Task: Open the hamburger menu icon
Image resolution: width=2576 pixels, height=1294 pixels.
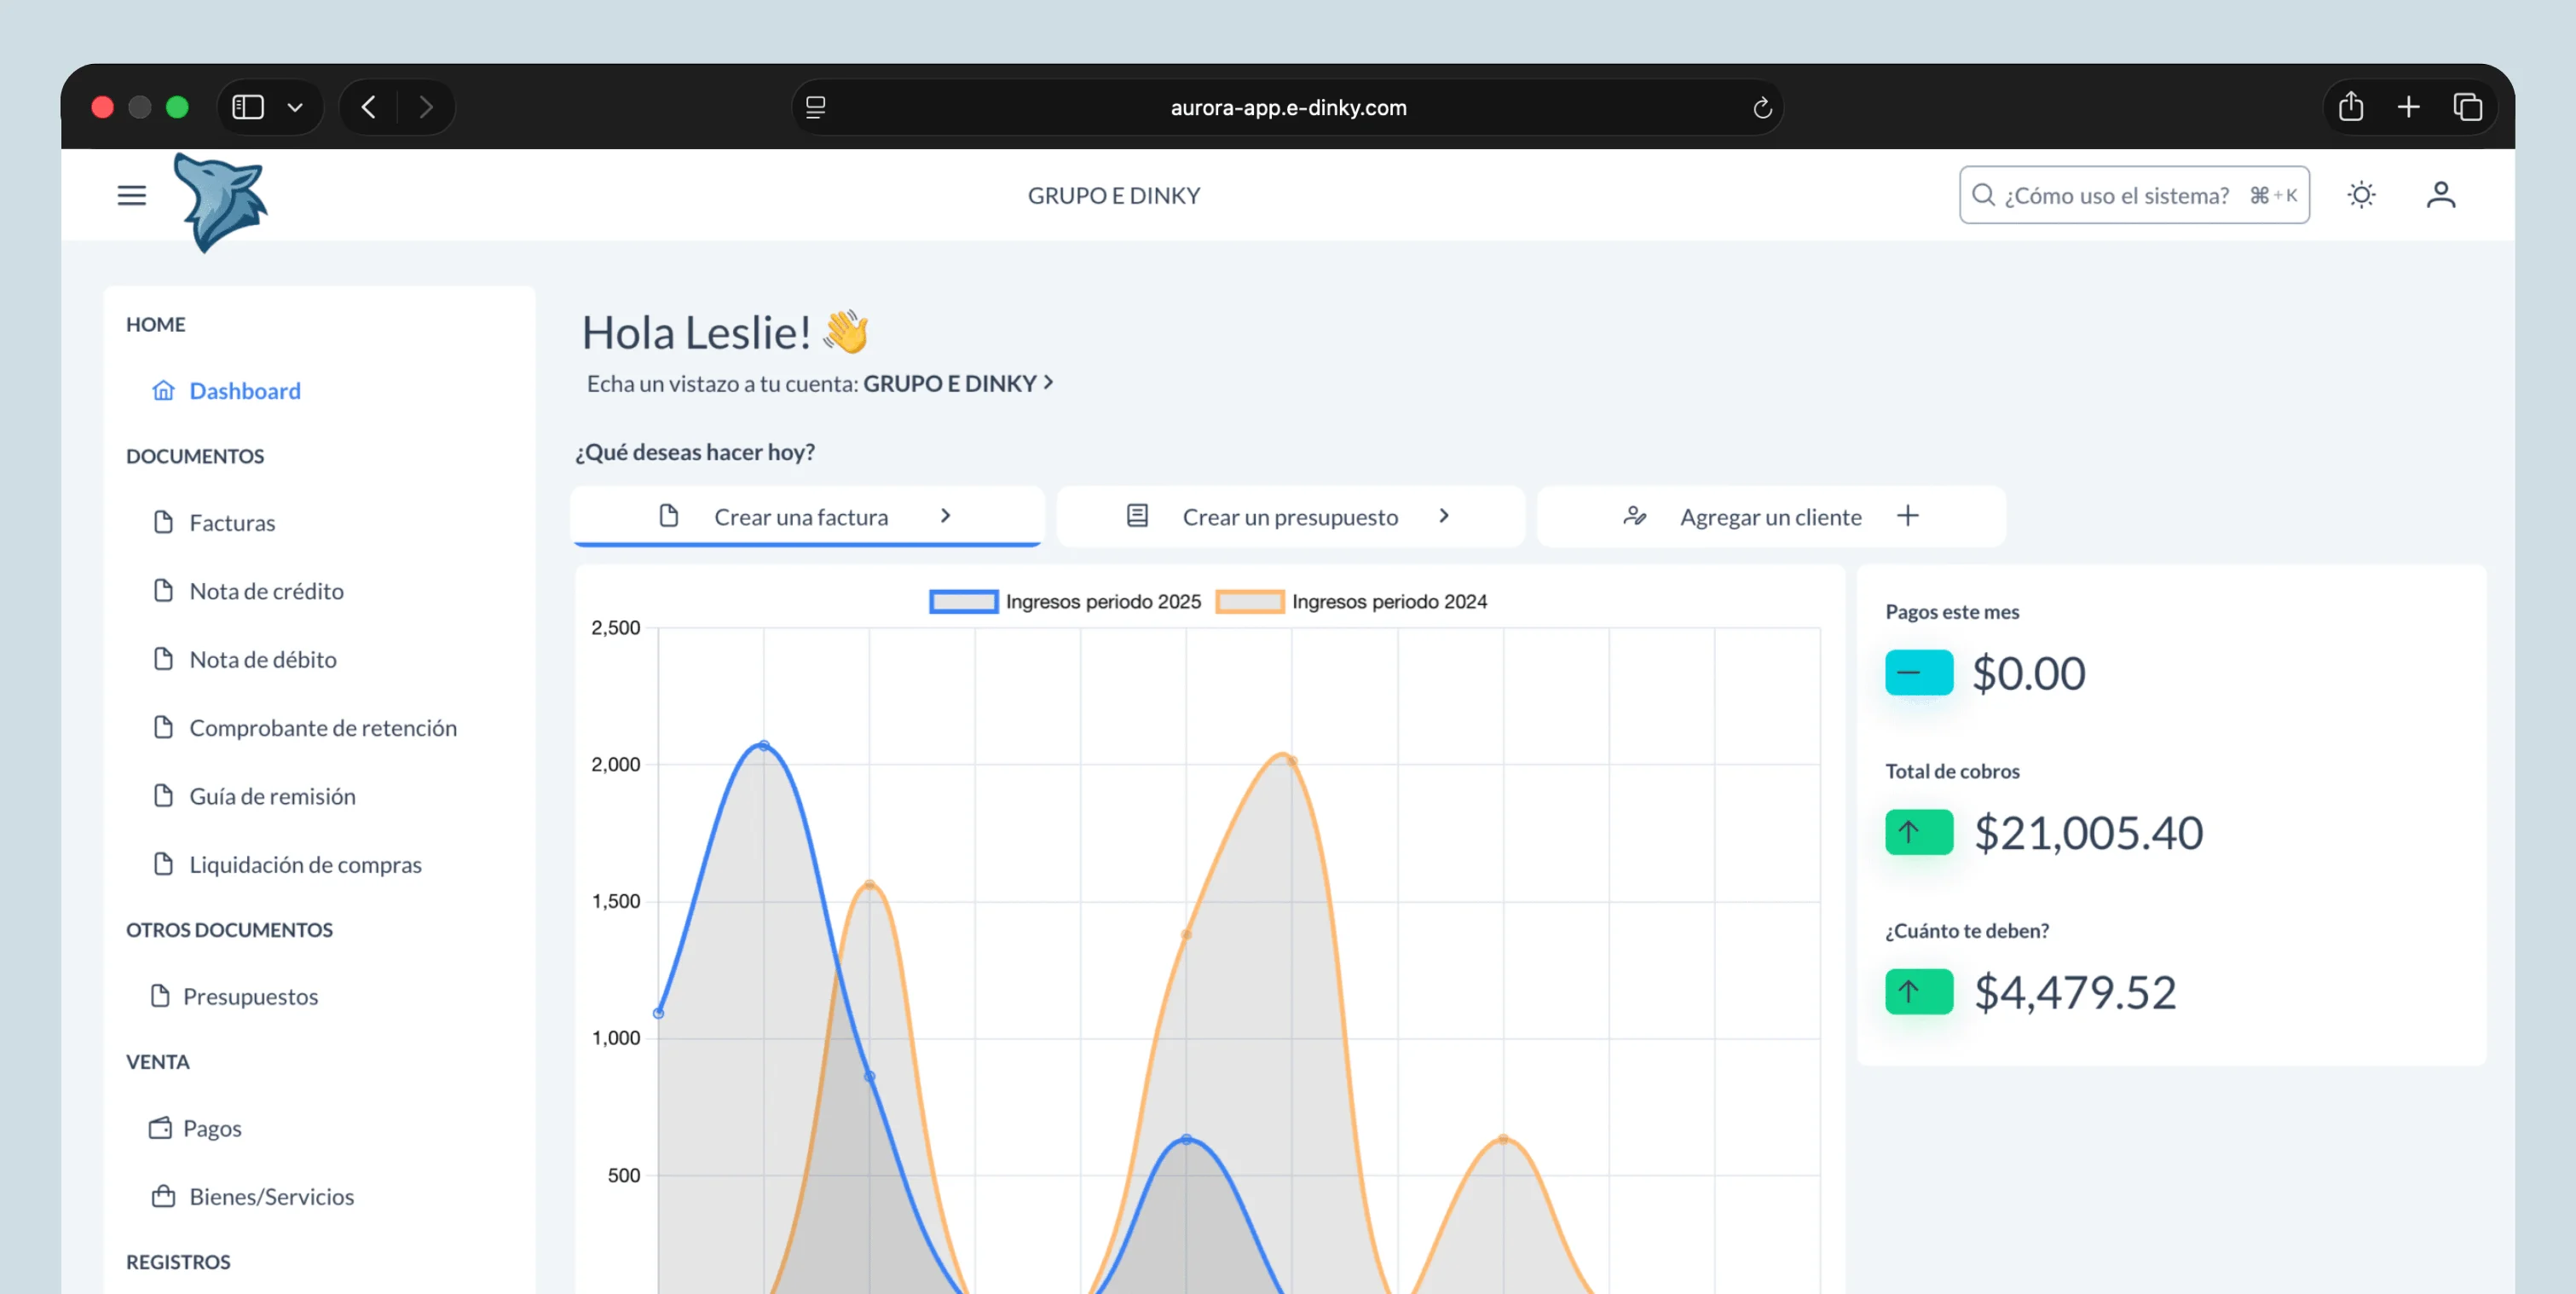Action: pos(131,195)
